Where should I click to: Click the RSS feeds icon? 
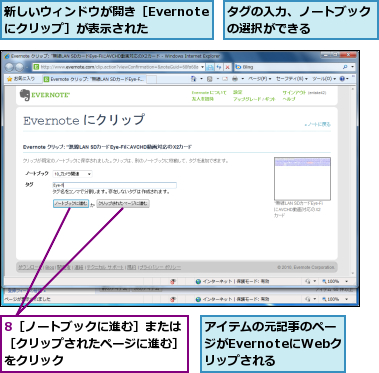[210, 79]
